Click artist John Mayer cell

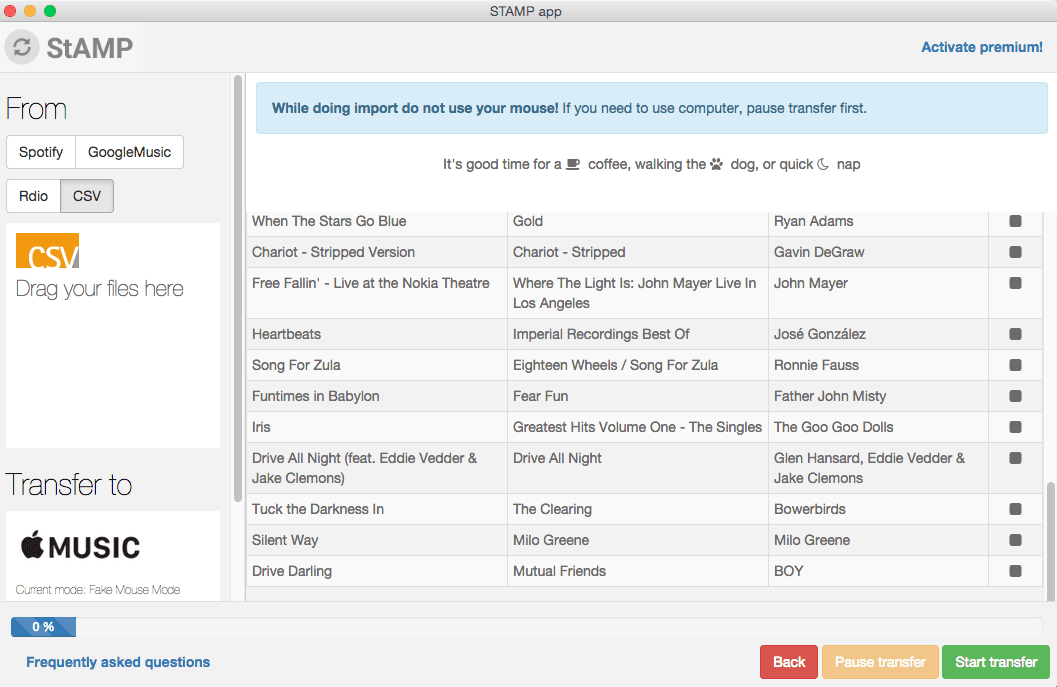pos(878,293)
